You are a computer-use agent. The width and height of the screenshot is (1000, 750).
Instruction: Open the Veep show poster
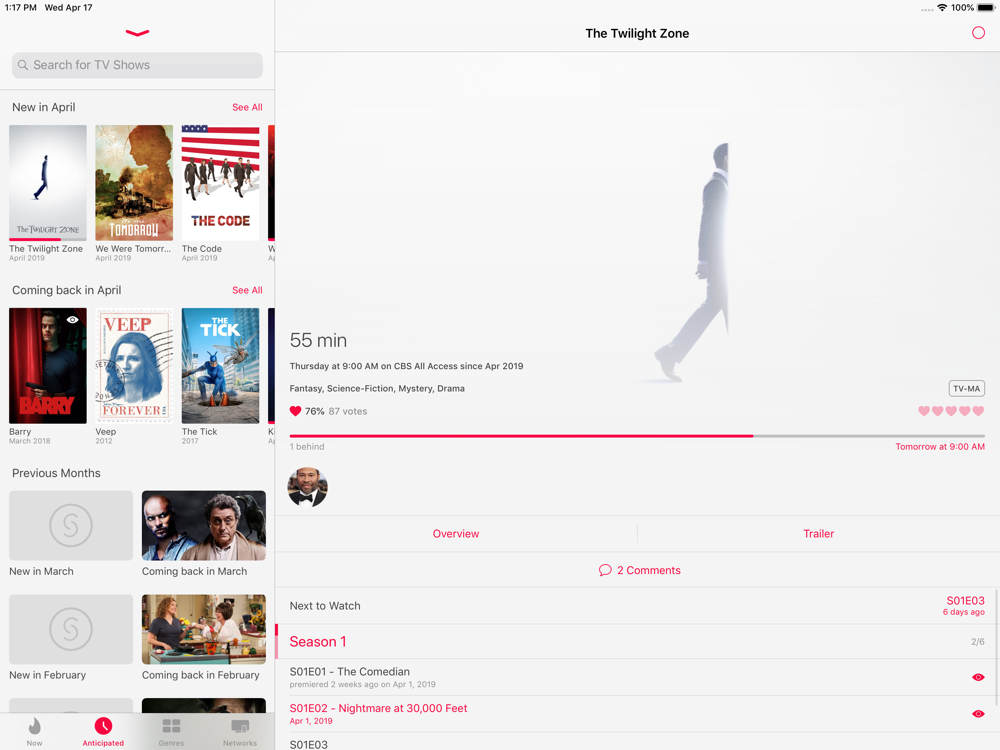[134, 365]
